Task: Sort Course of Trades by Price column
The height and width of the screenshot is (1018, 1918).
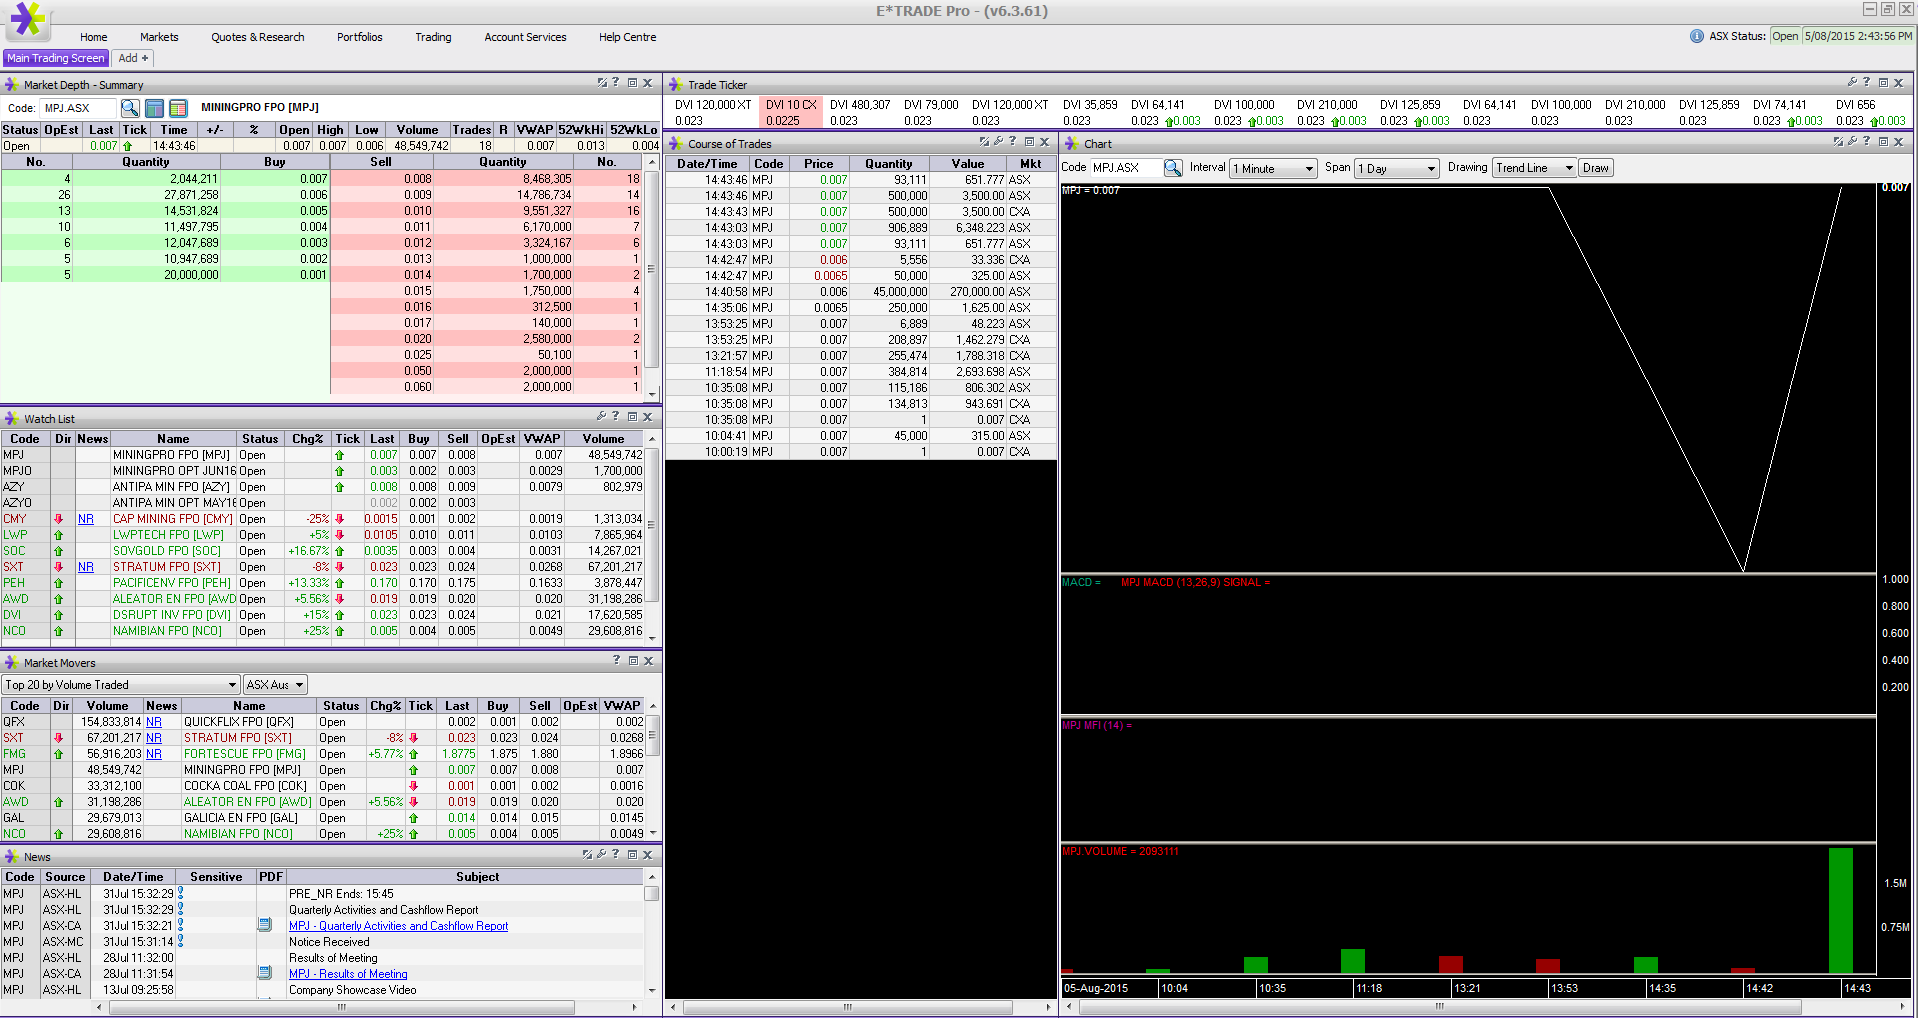Action: [x=818, y=164]
